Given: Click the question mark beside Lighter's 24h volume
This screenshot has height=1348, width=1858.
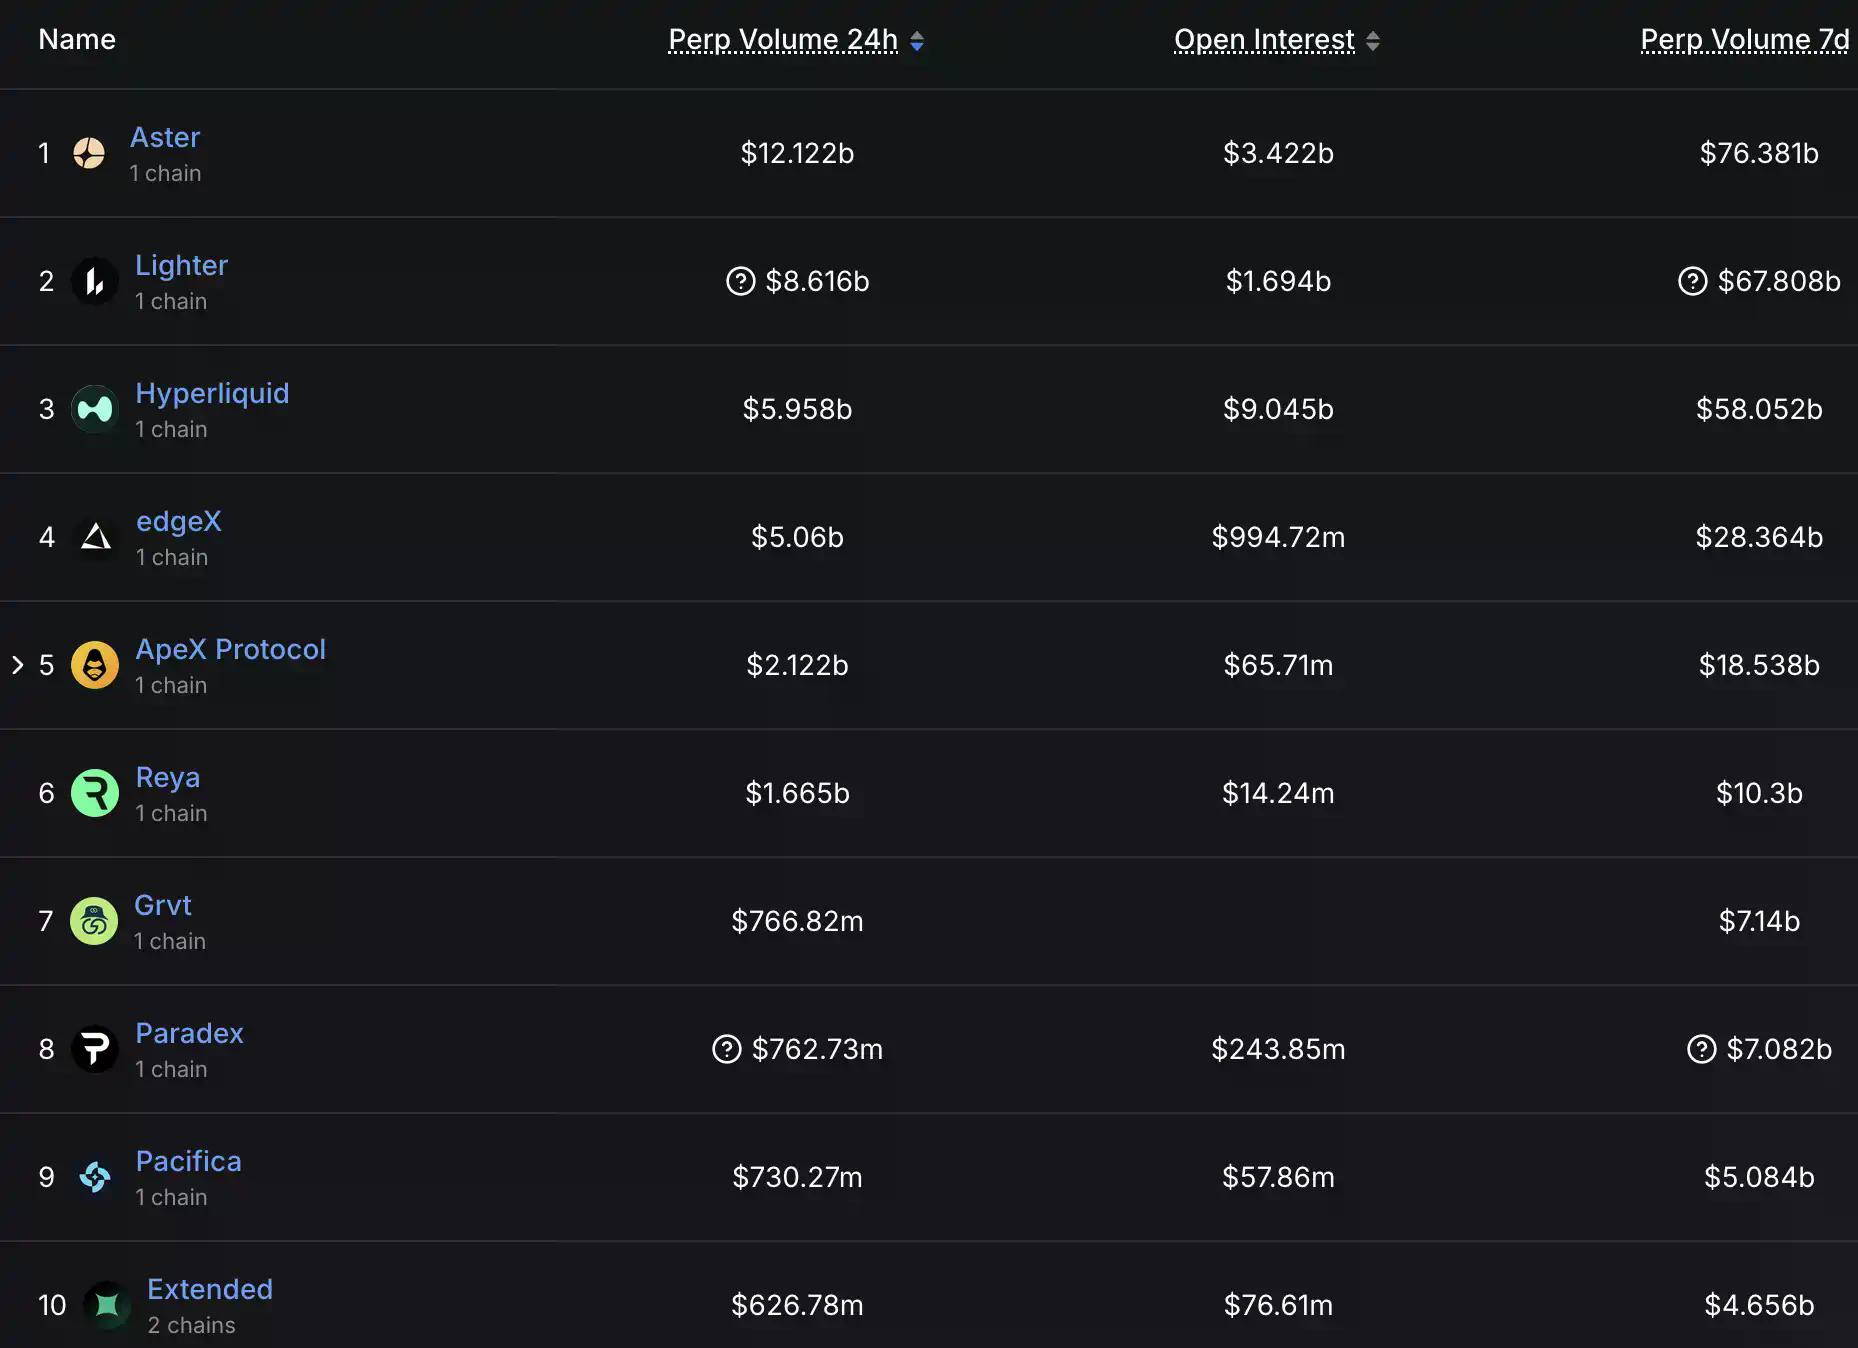Looking at the screenshot, I should [740, 281].
